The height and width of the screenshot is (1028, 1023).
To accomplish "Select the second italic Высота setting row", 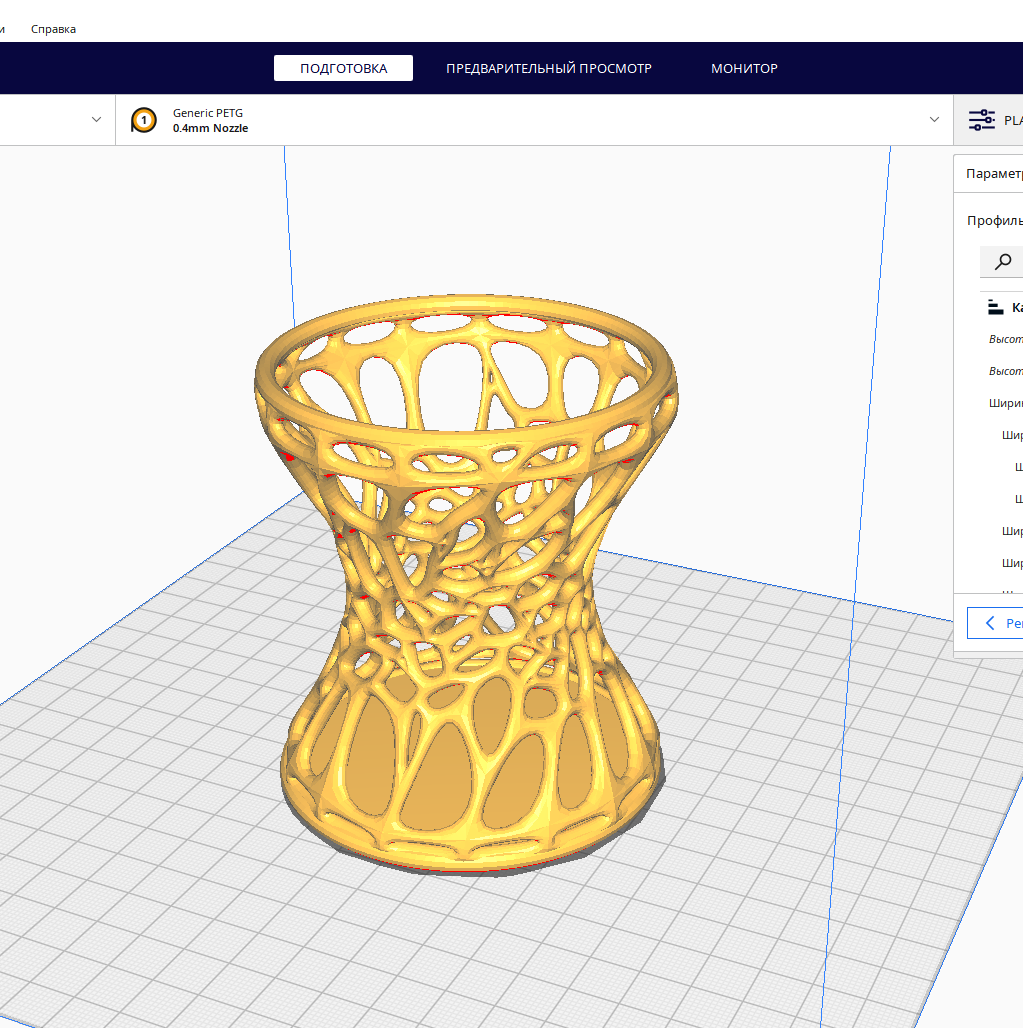I will pyautogui.click(x=1005, y=371).
